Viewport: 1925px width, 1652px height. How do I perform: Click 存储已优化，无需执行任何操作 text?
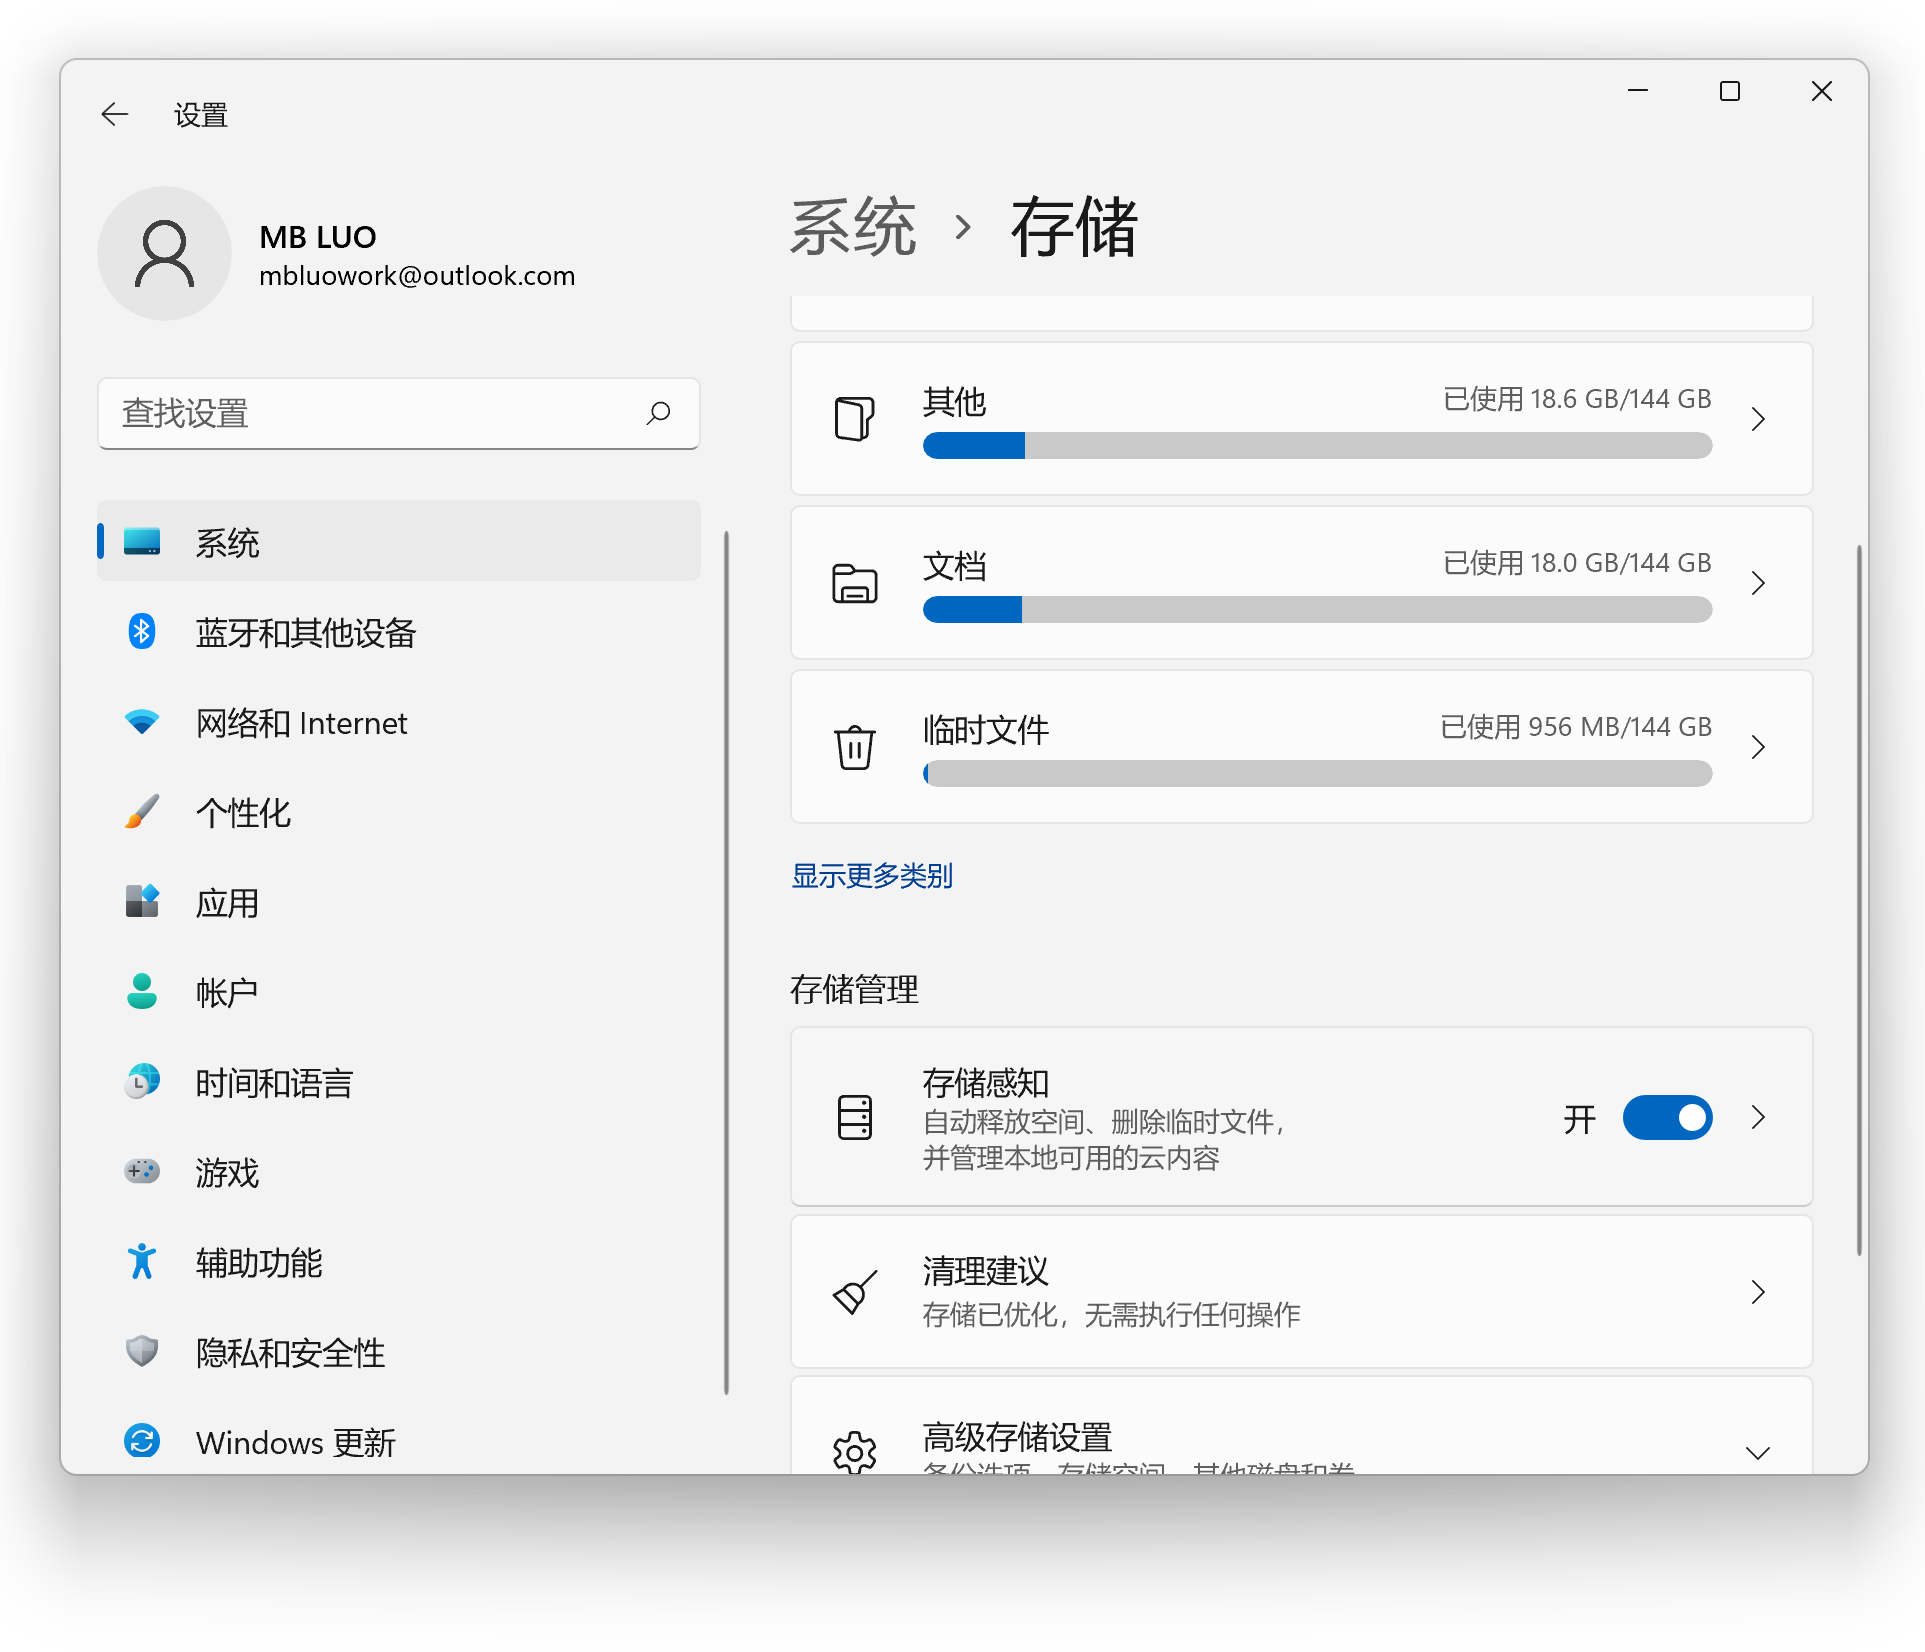(x=1111, y=1314)
